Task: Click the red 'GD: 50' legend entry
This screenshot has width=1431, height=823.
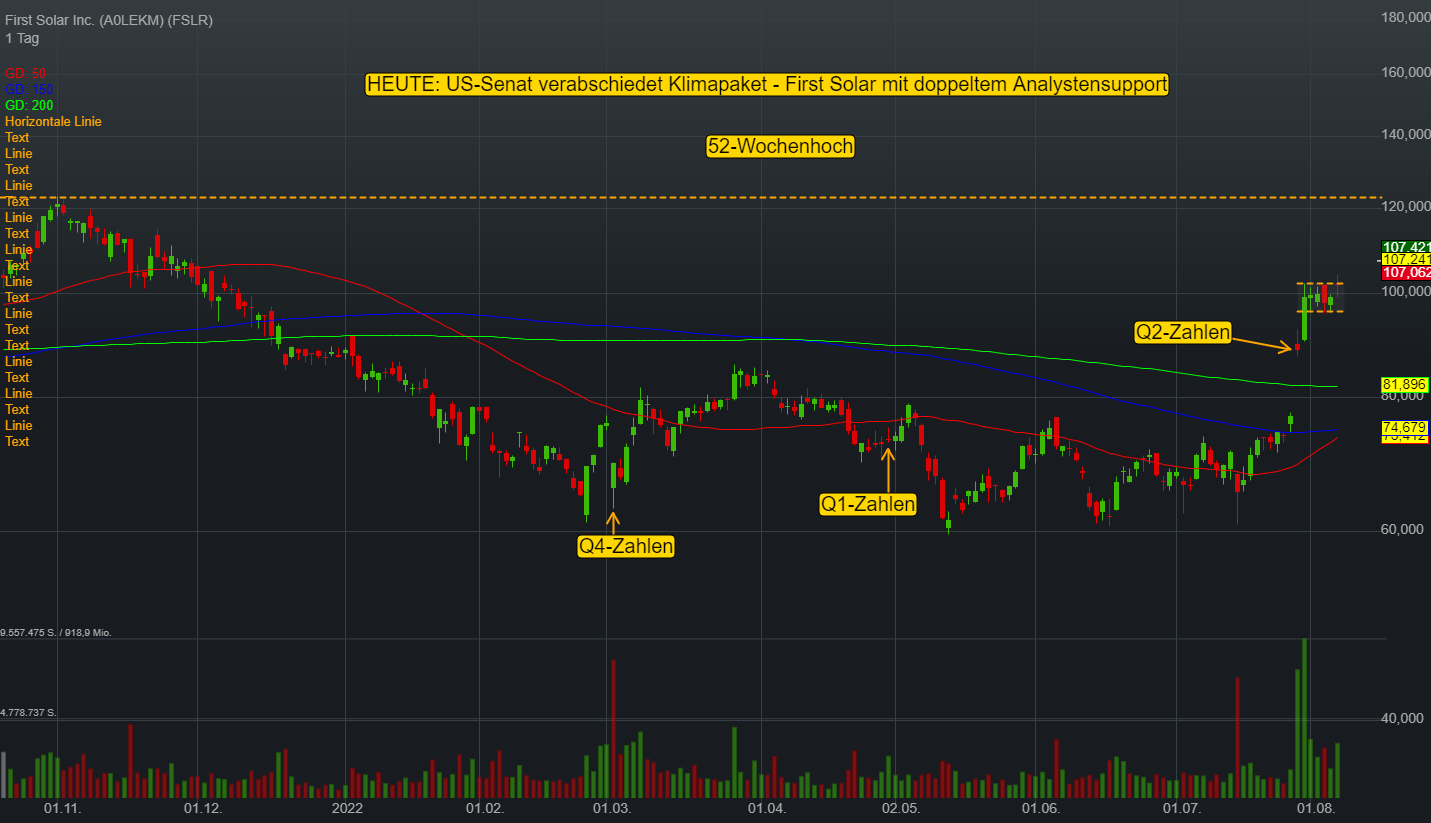Action: point(25,73)
